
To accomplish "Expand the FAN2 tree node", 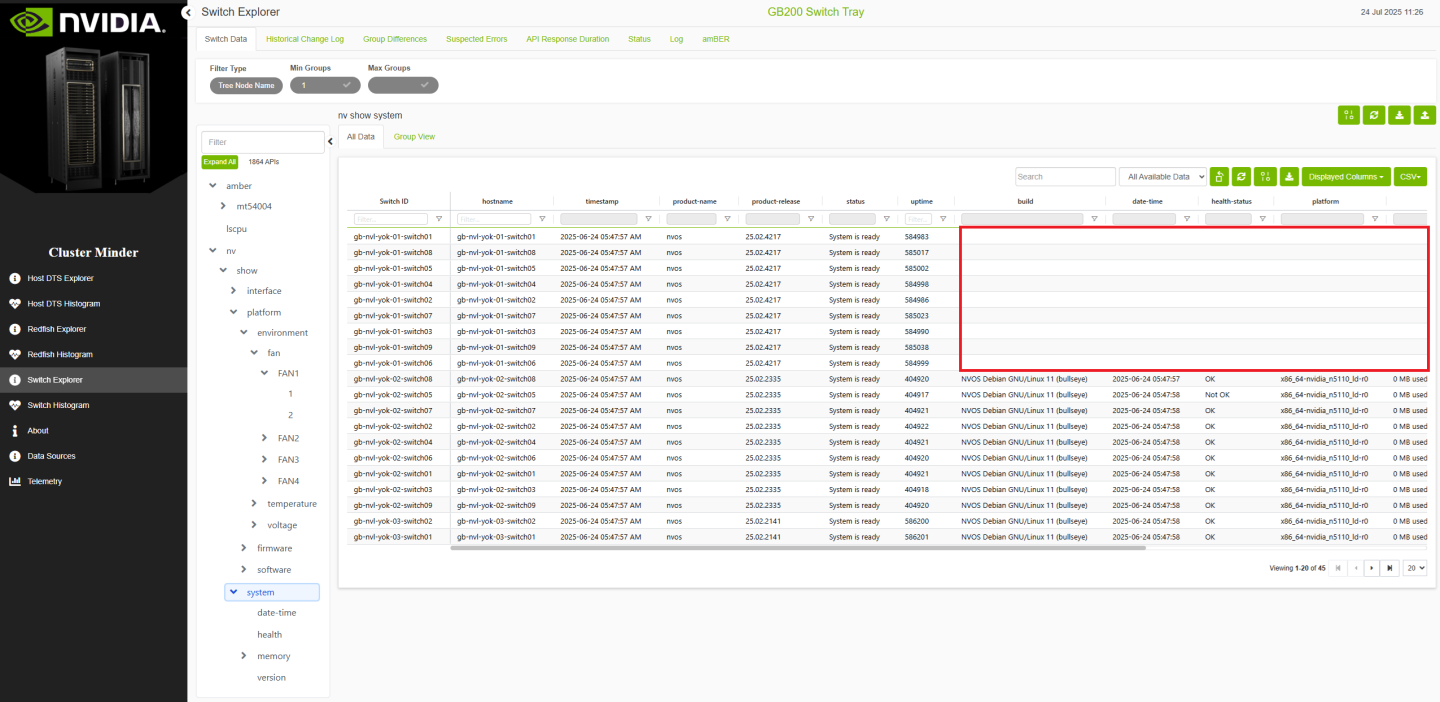I will (264, 438).
